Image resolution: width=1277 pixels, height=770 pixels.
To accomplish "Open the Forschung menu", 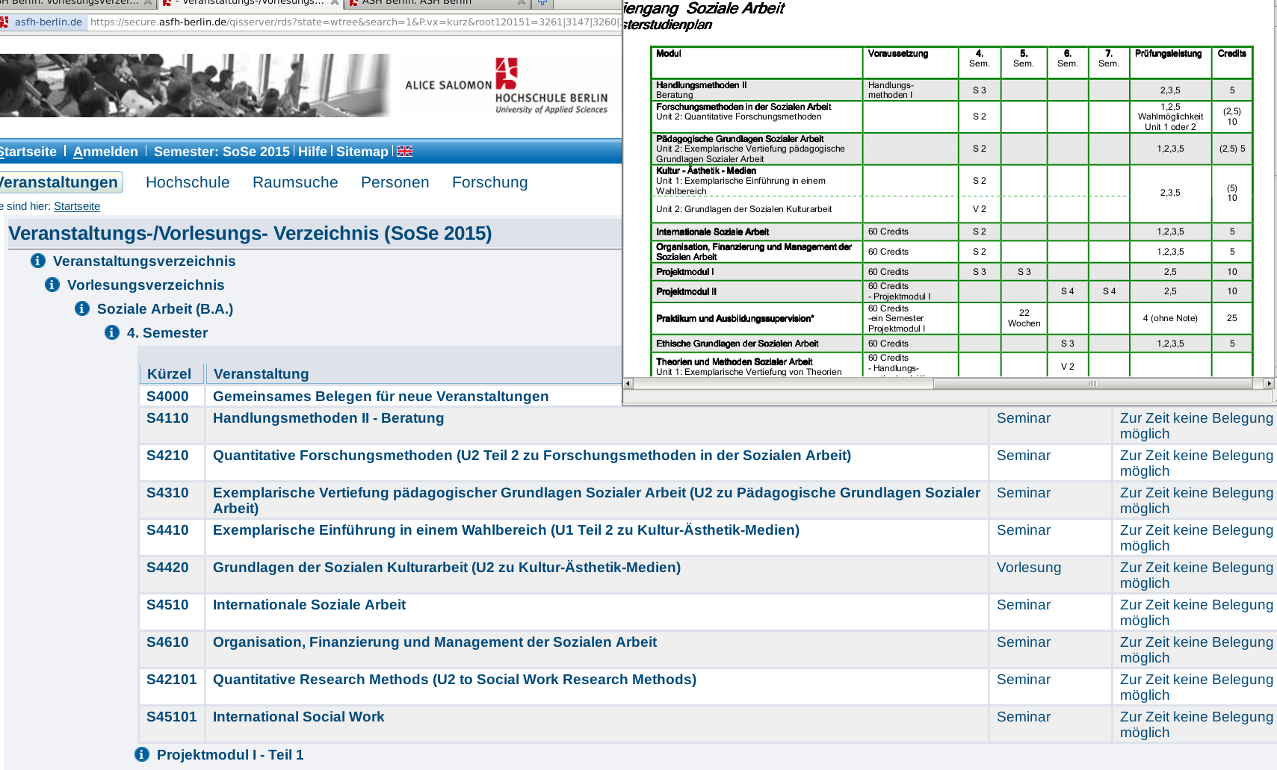I will (x=490, y=182).
